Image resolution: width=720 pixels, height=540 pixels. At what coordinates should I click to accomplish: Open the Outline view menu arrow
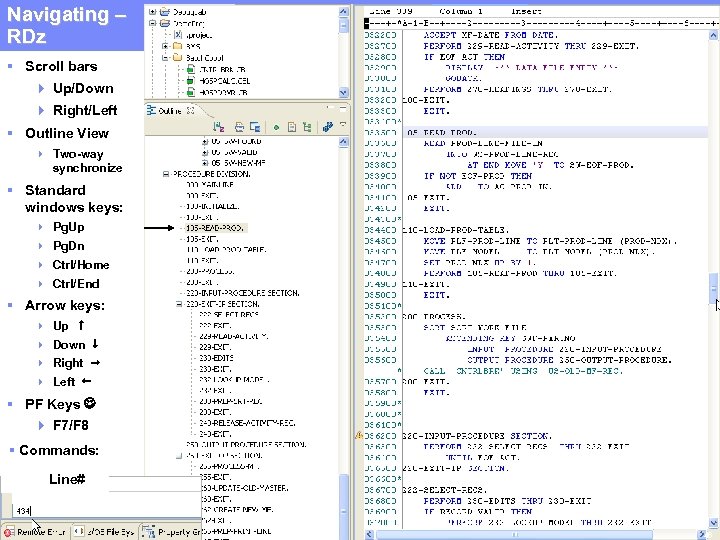pos(343,124)
